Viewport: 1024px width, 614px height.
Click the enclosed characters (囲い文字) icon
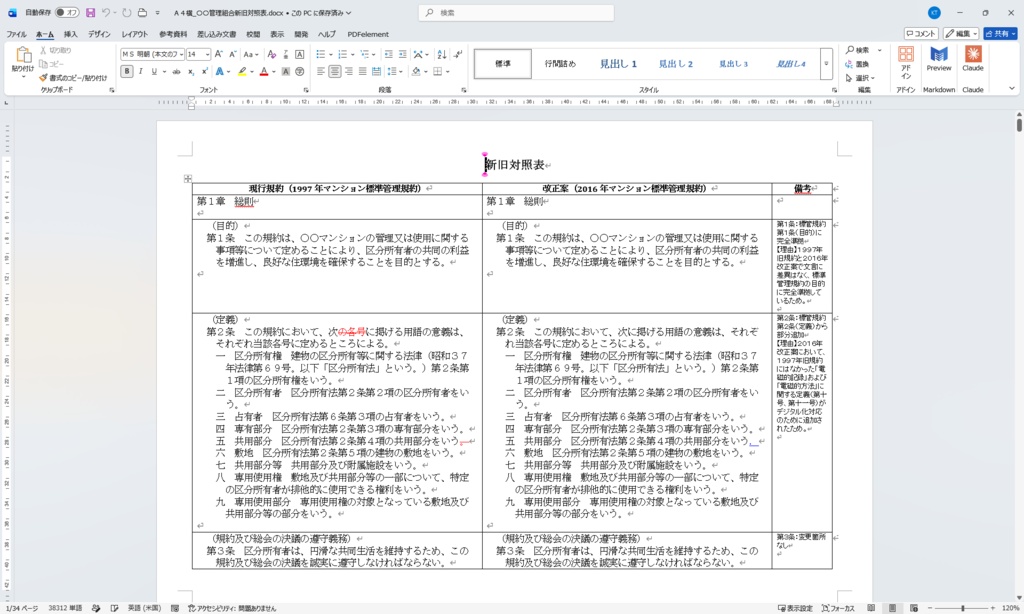coord(300,72)
